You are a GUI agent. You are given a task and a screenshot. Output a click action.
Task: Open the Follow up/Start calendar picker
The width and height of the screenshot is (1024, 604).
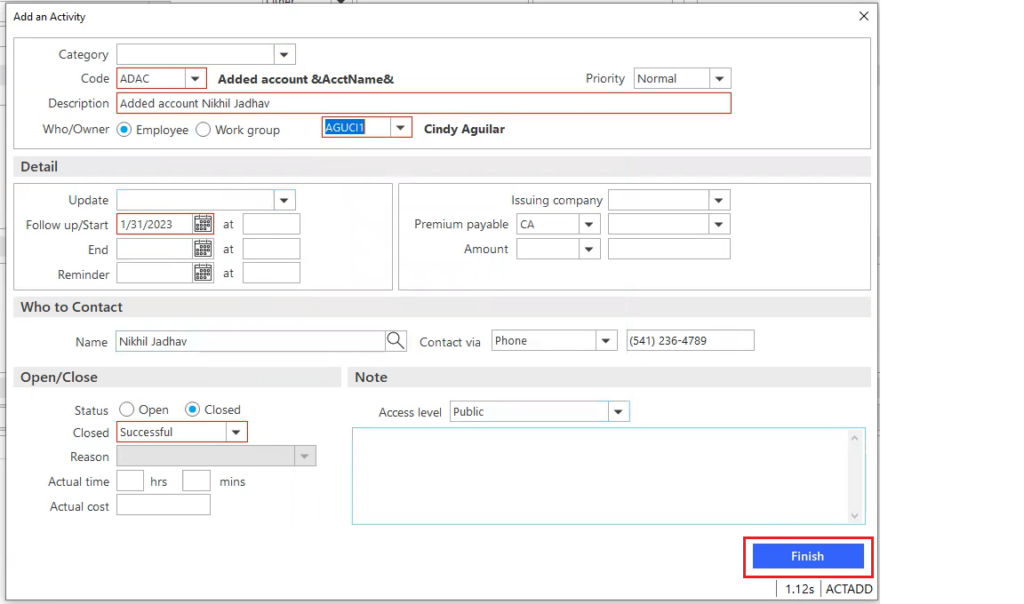(202, 224)
